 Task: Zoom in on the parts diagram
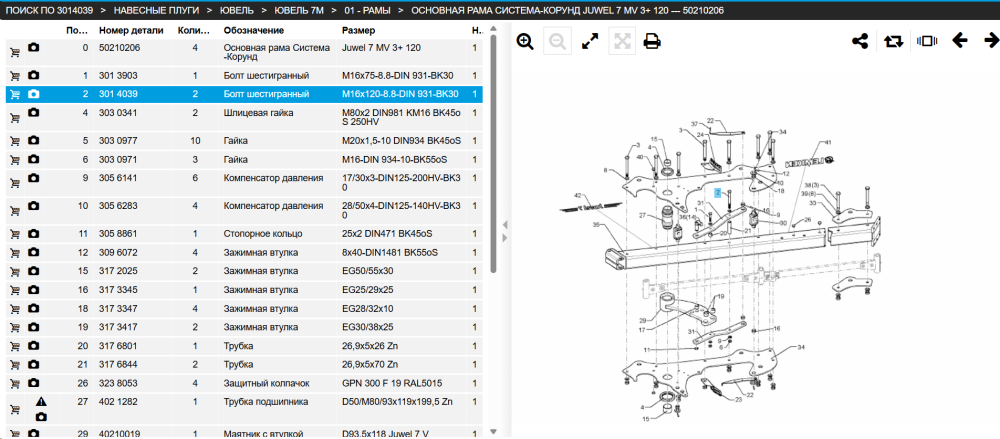pyautogui.click(x=525, y=42)
